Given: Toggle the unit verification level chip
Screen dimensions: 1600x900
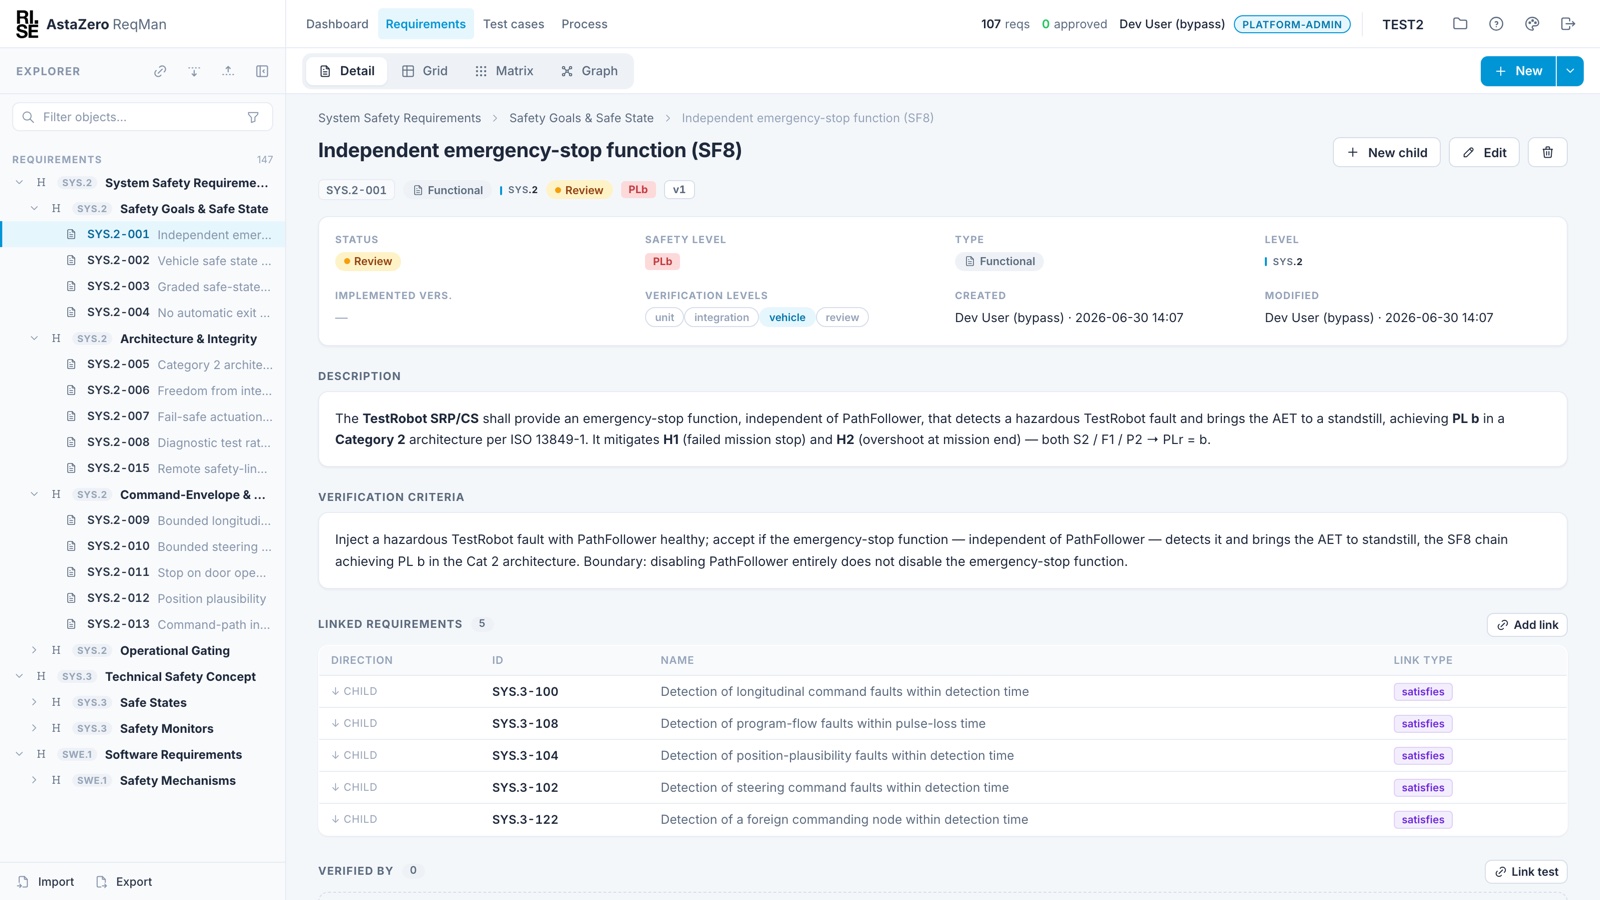Looking at the screenshot, I should click(664, 317).
